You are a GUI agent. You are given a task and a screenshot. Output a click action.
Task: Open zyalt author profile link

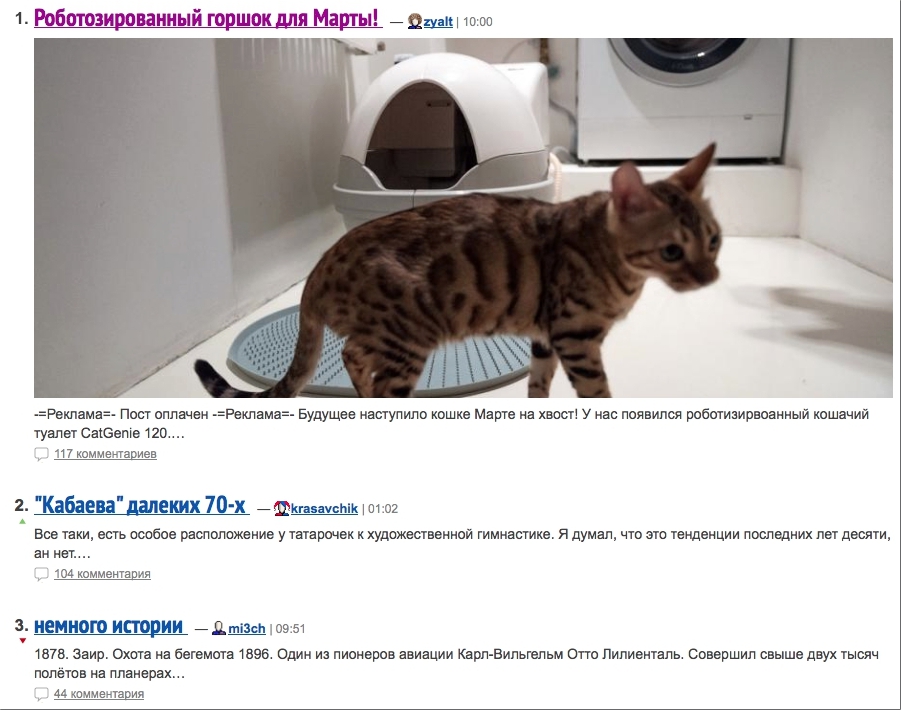[438, 22]
